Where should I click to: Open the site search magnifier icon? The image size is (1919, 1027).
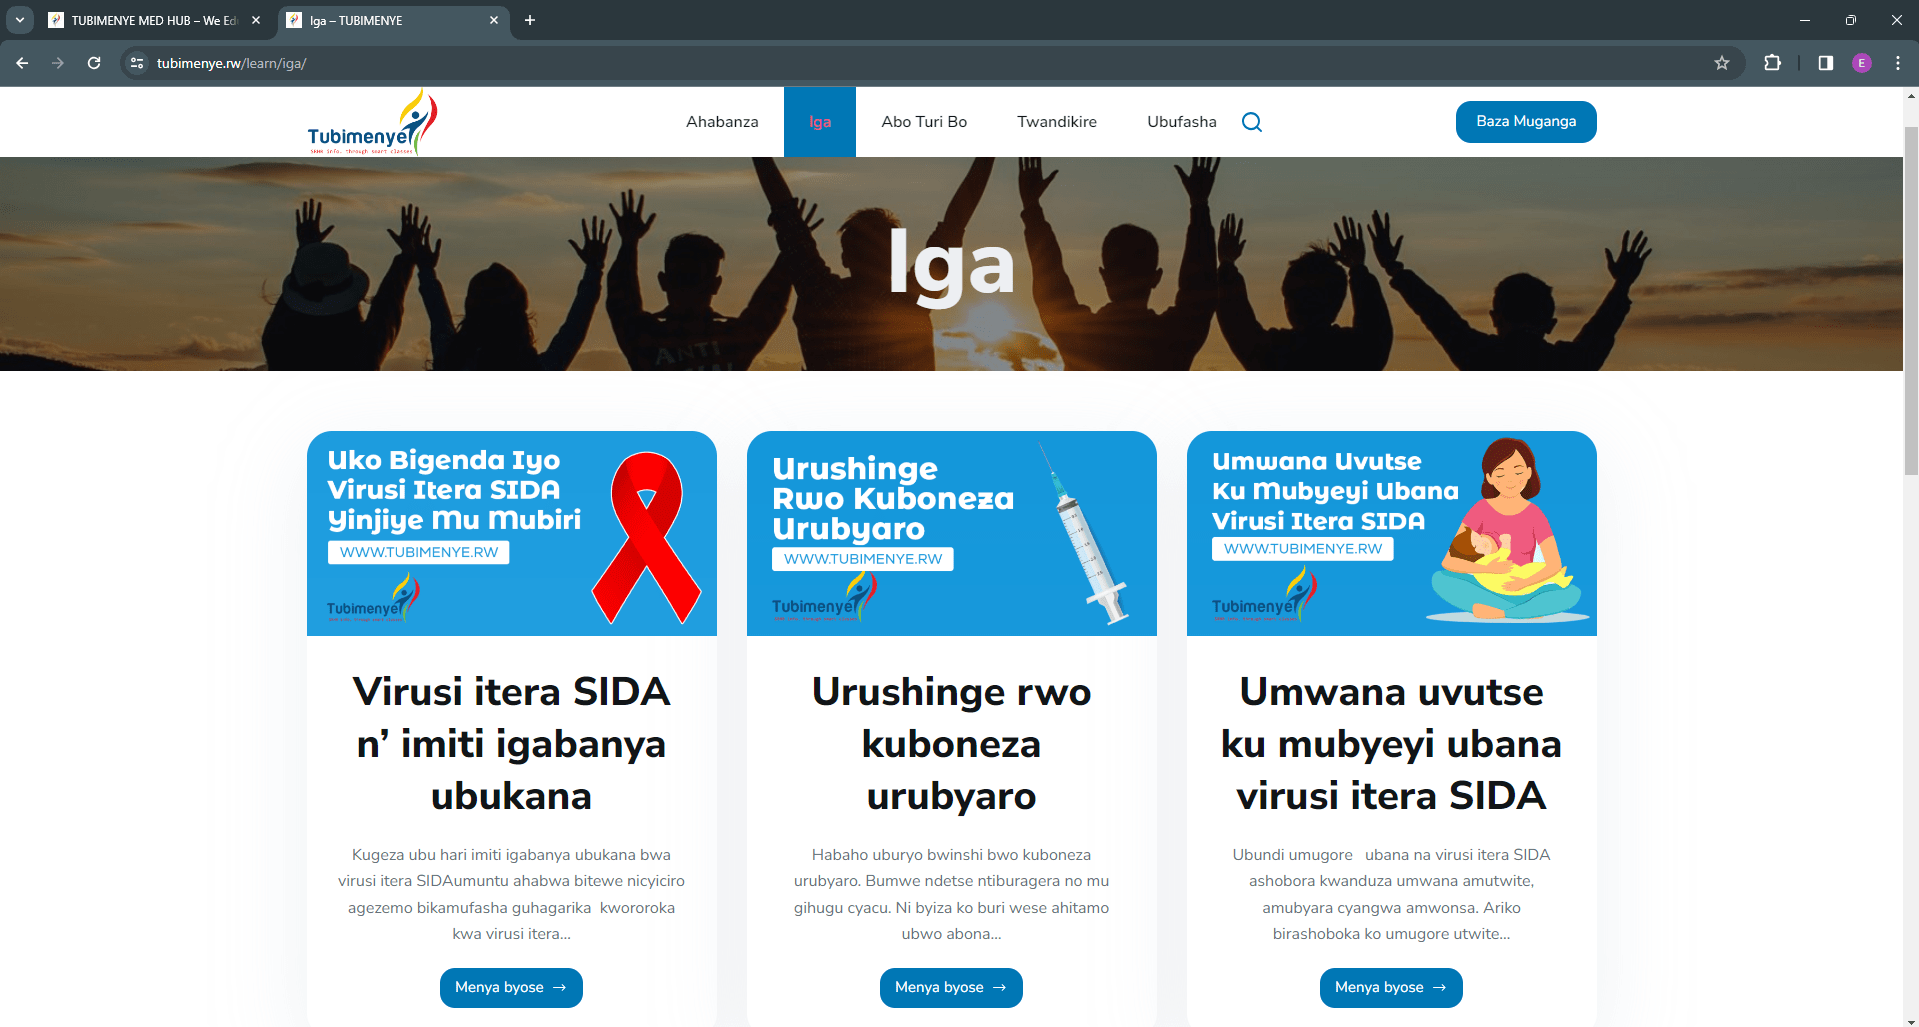[1252, 122]
